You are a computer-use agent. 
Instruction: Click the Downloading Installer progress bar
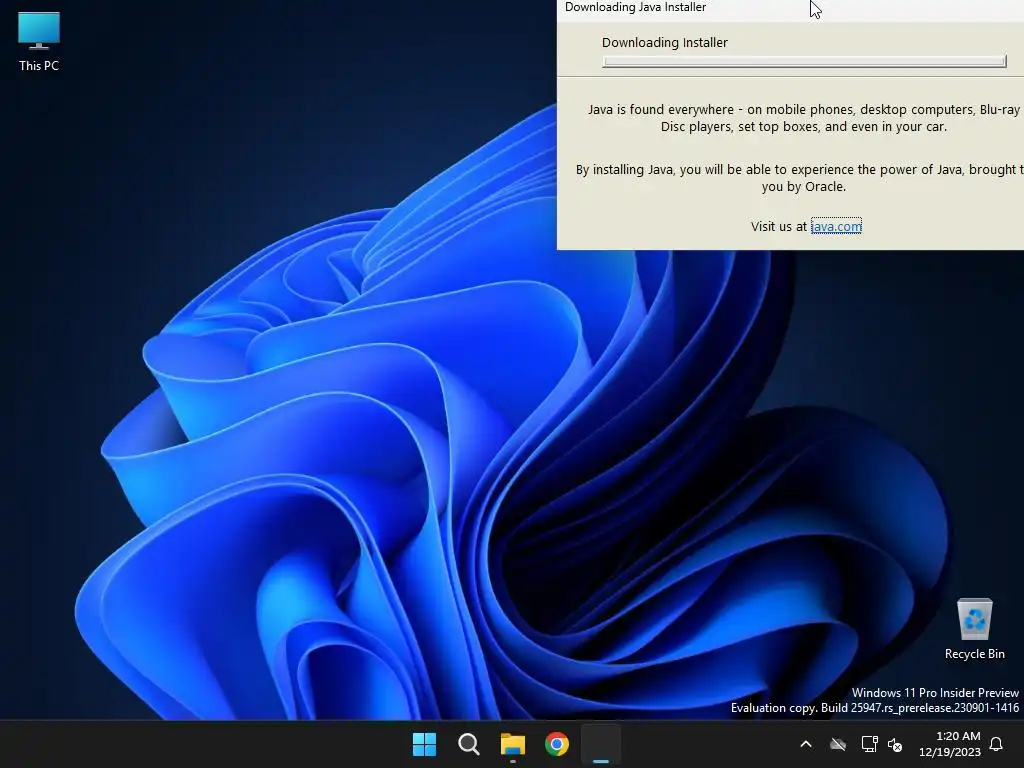pyautogui.click(x=804, y=61)
